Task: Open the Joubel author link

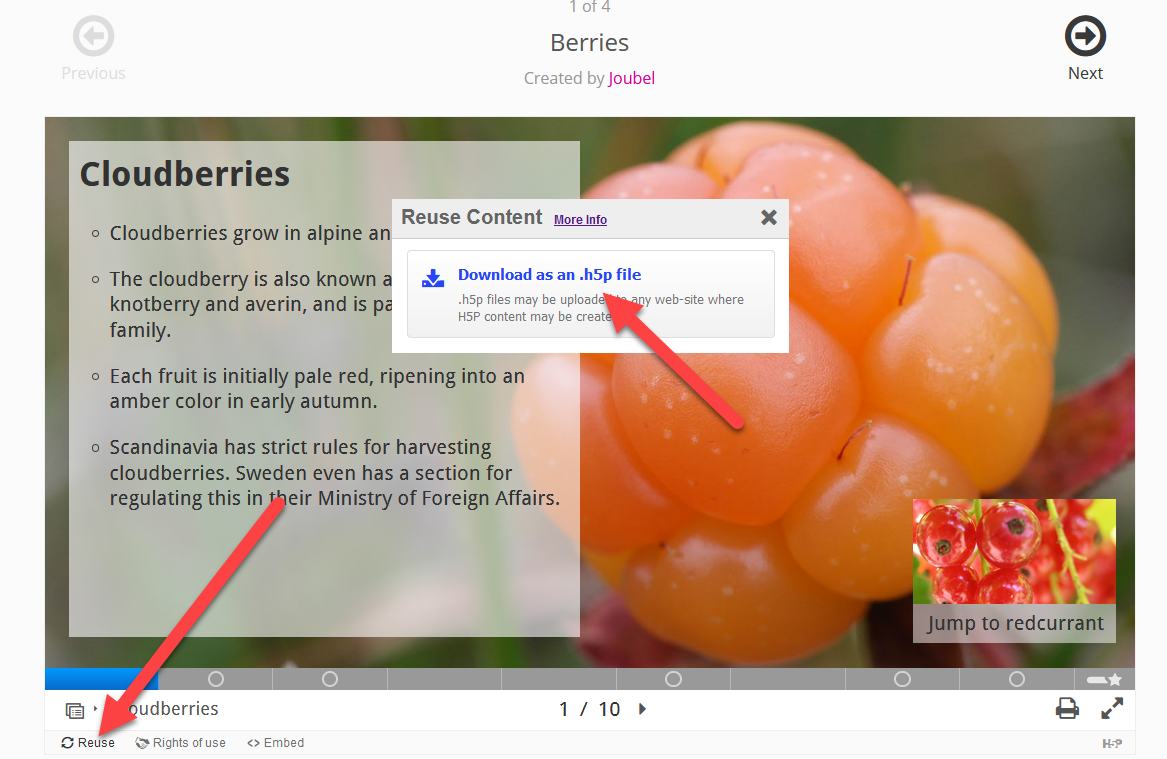Action: click(x=631, y=78)
